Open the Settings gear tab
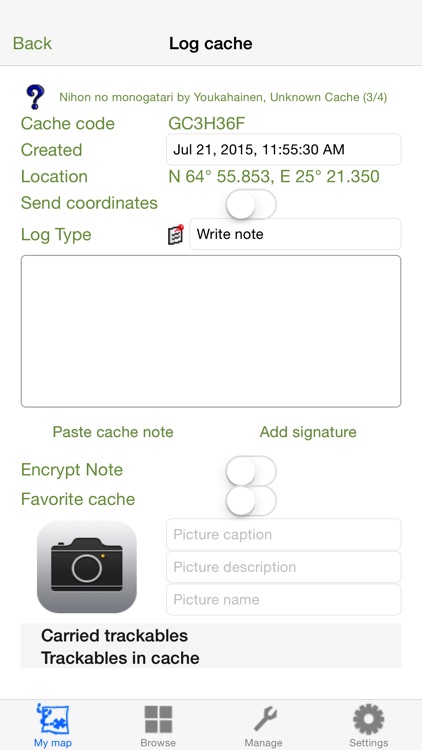Screen dimensions: 422x750 point(368,726)
